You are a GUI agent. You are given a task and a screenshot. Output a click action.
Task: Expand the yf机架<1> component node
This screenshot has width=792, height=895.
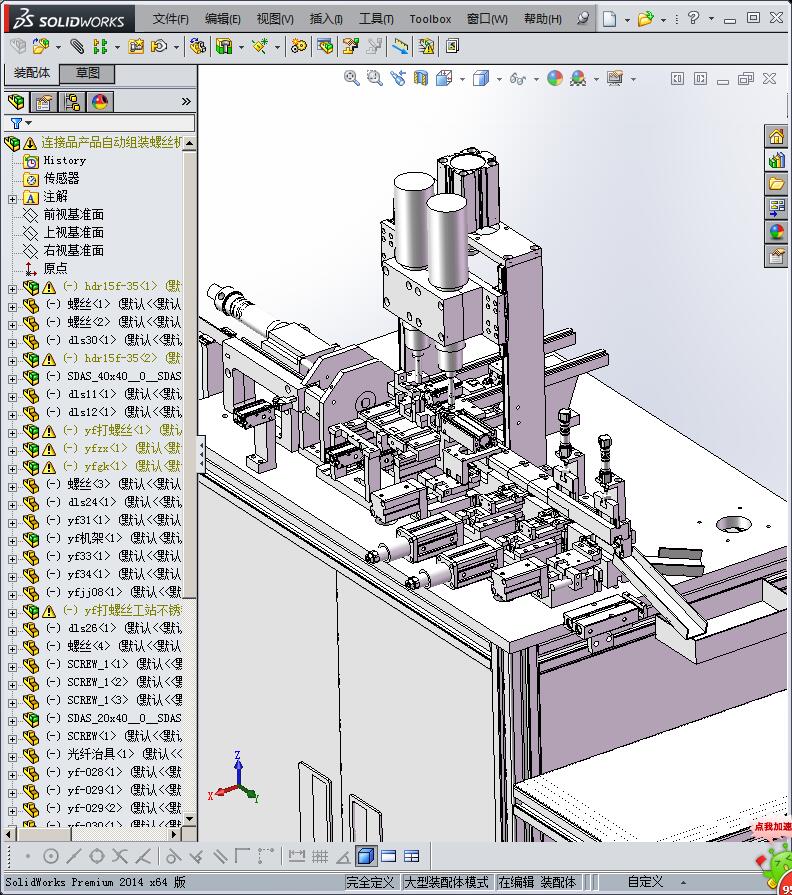tap(12, 541)
